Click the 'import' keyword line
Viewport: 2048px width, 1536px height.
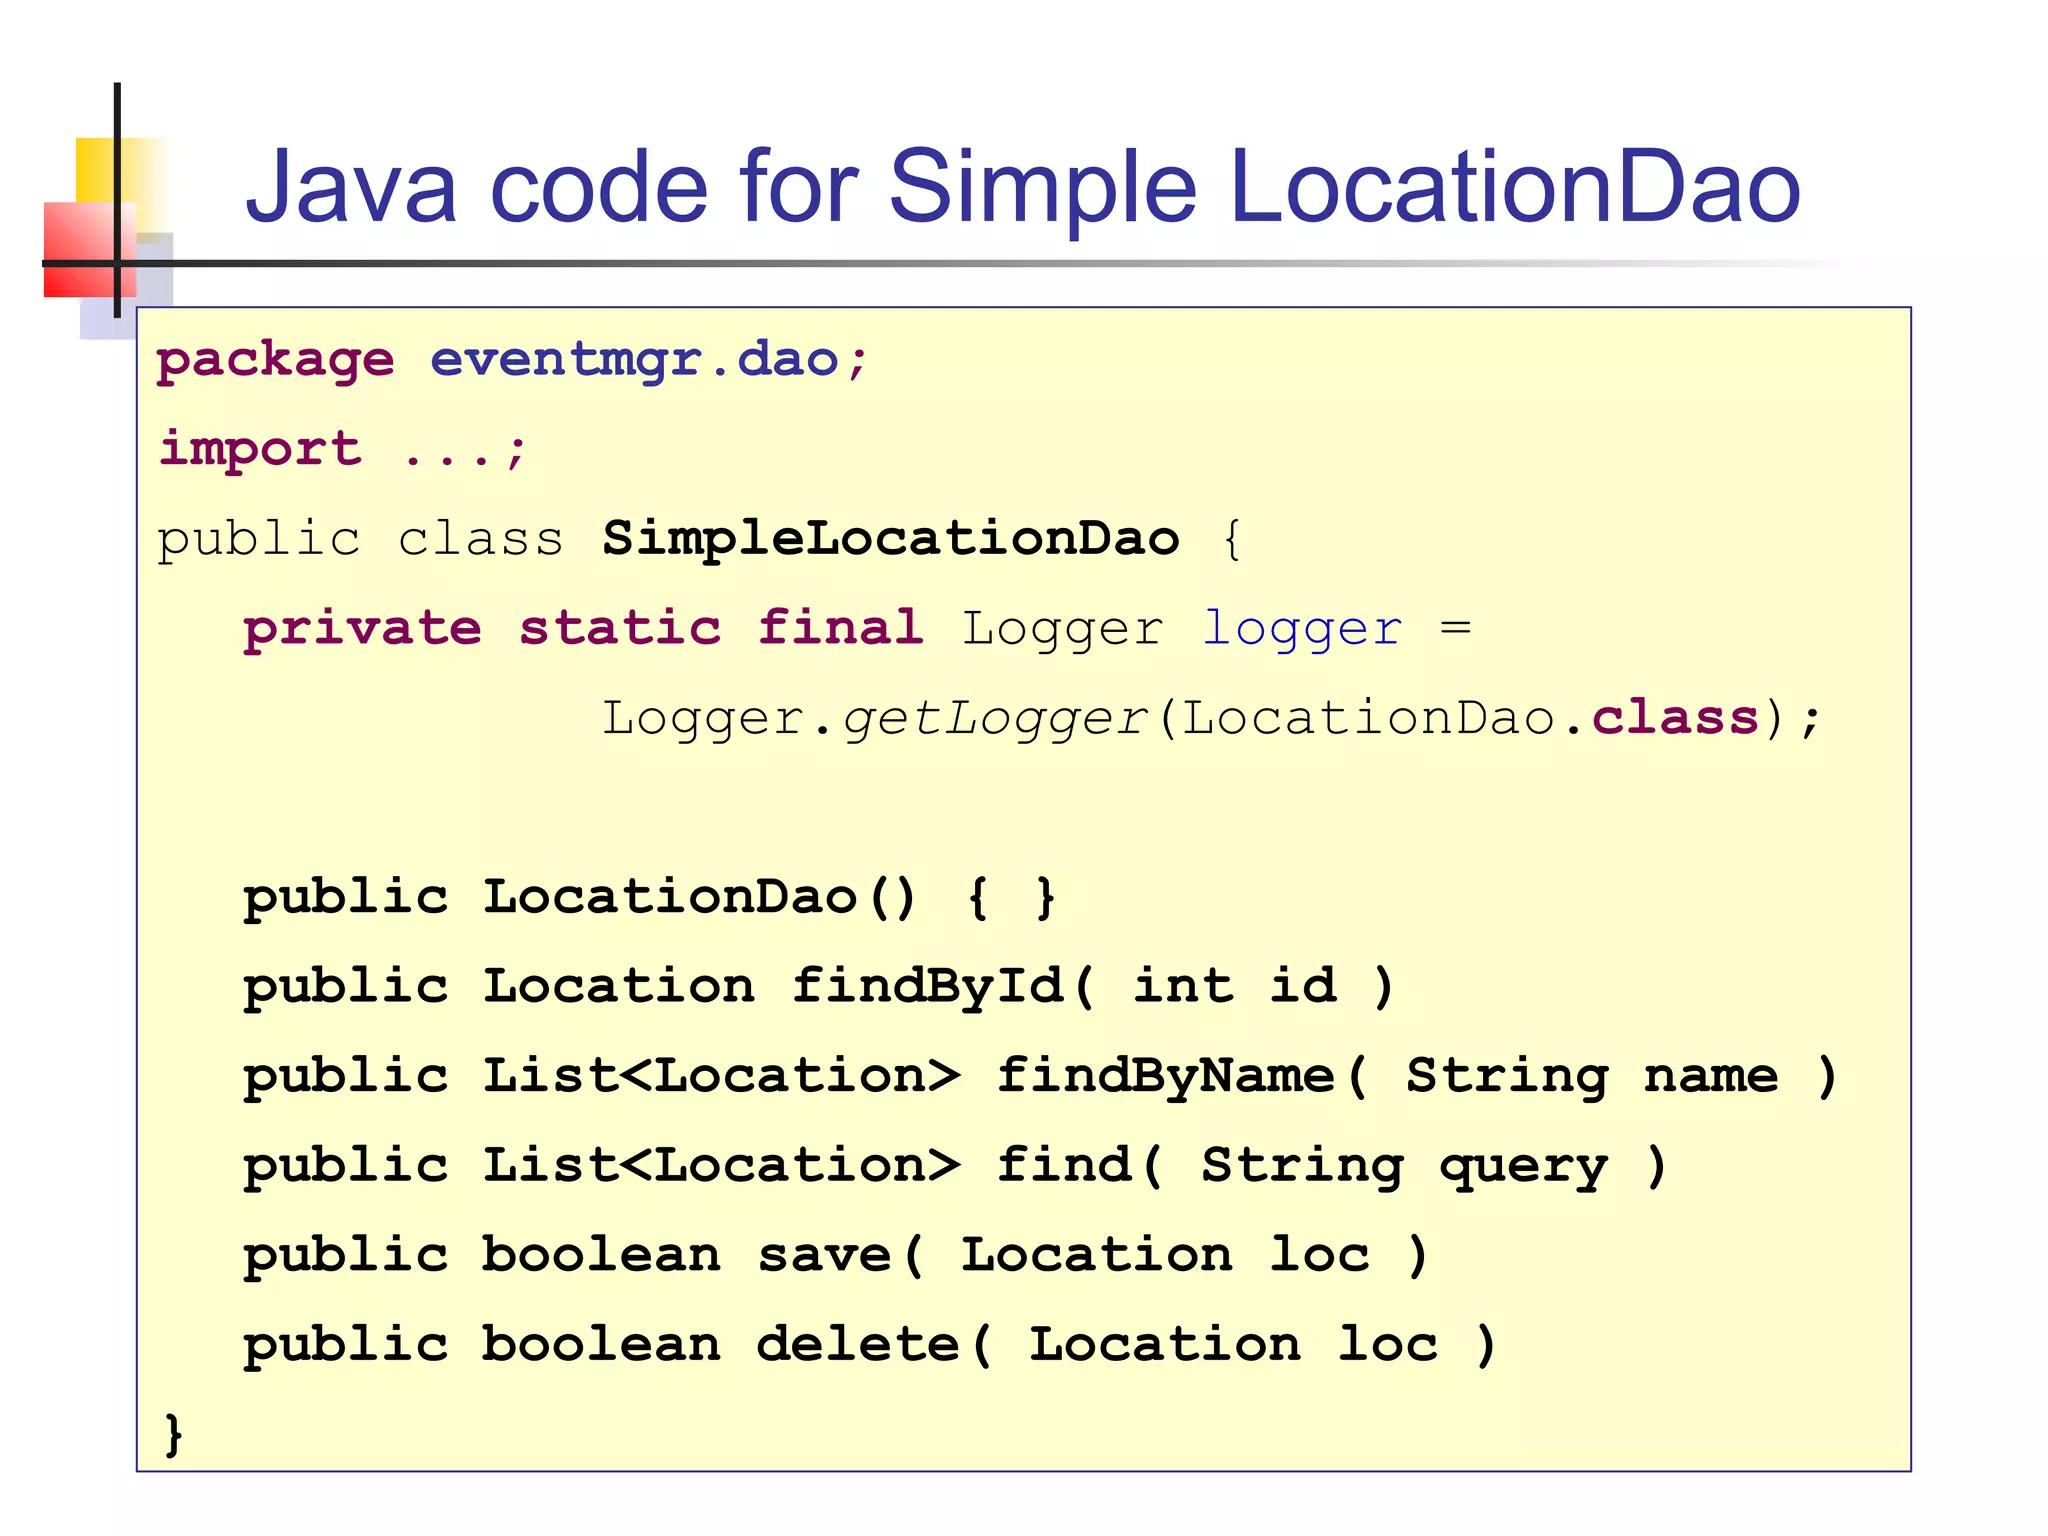(x=260, y=448)
